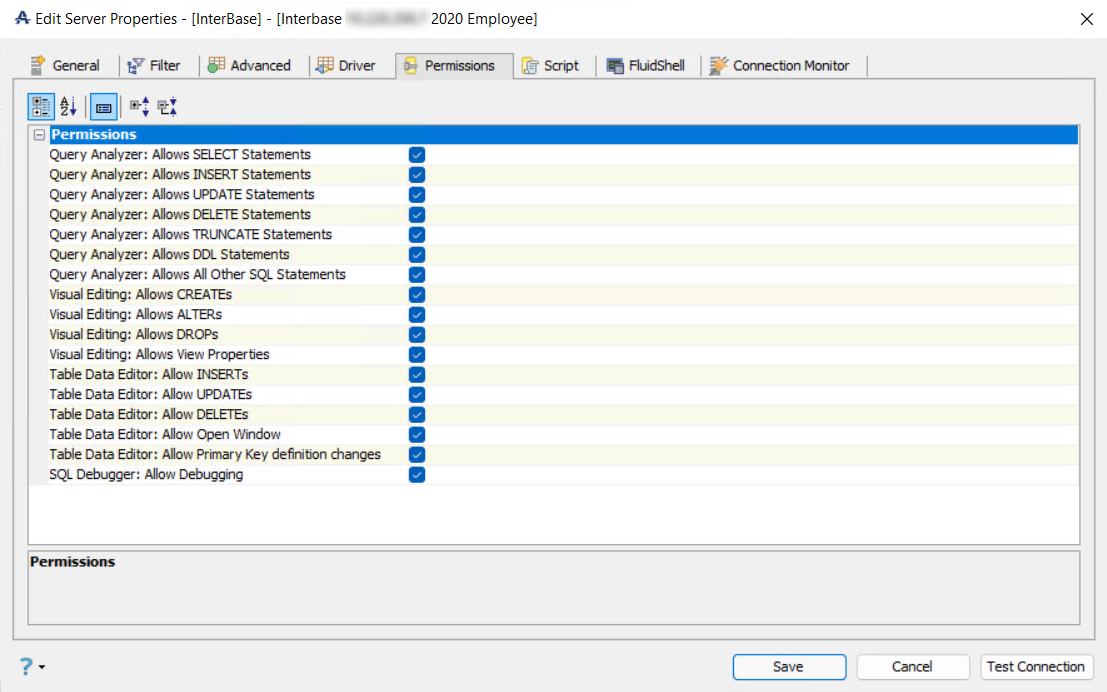Go to the Driver tab

346,66
